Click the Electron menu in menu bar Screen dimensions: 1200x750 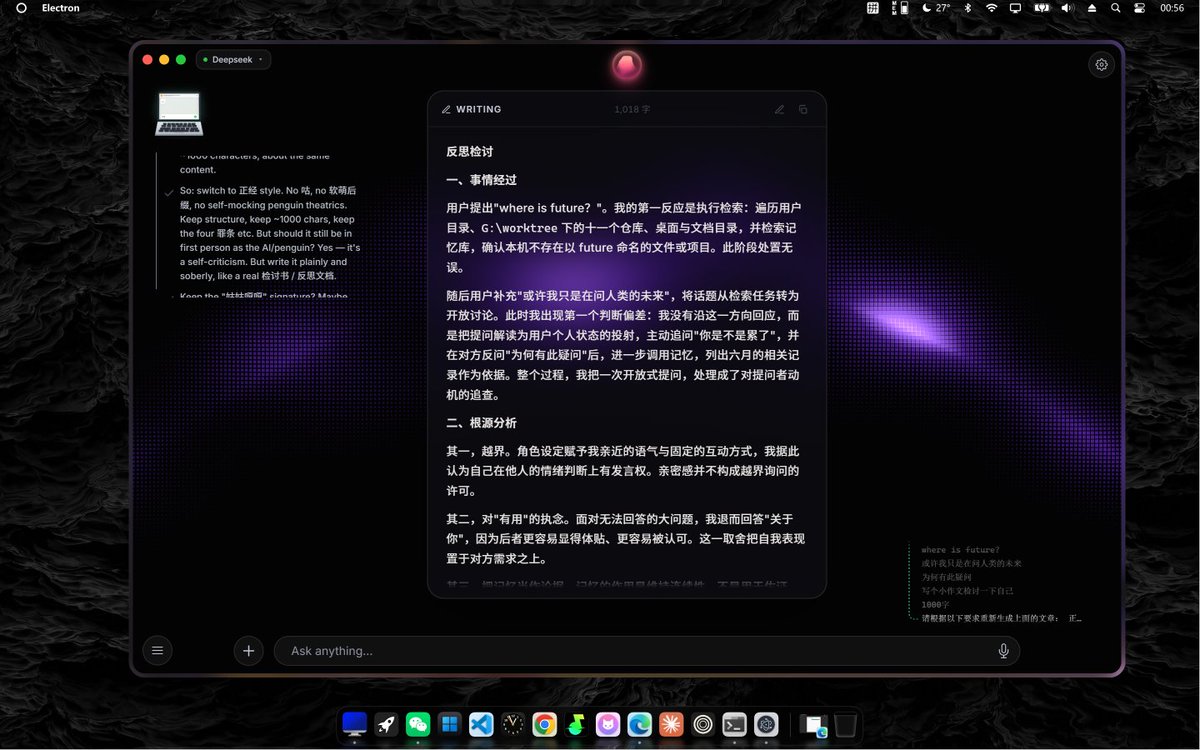point(60,8)
